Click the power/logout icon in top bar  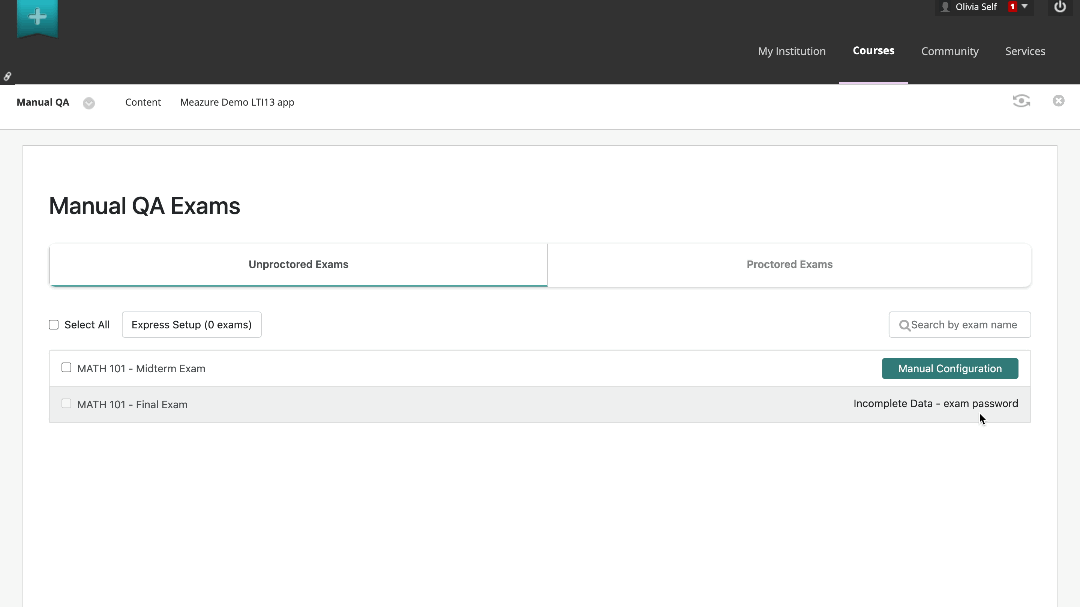(1060, 7)
